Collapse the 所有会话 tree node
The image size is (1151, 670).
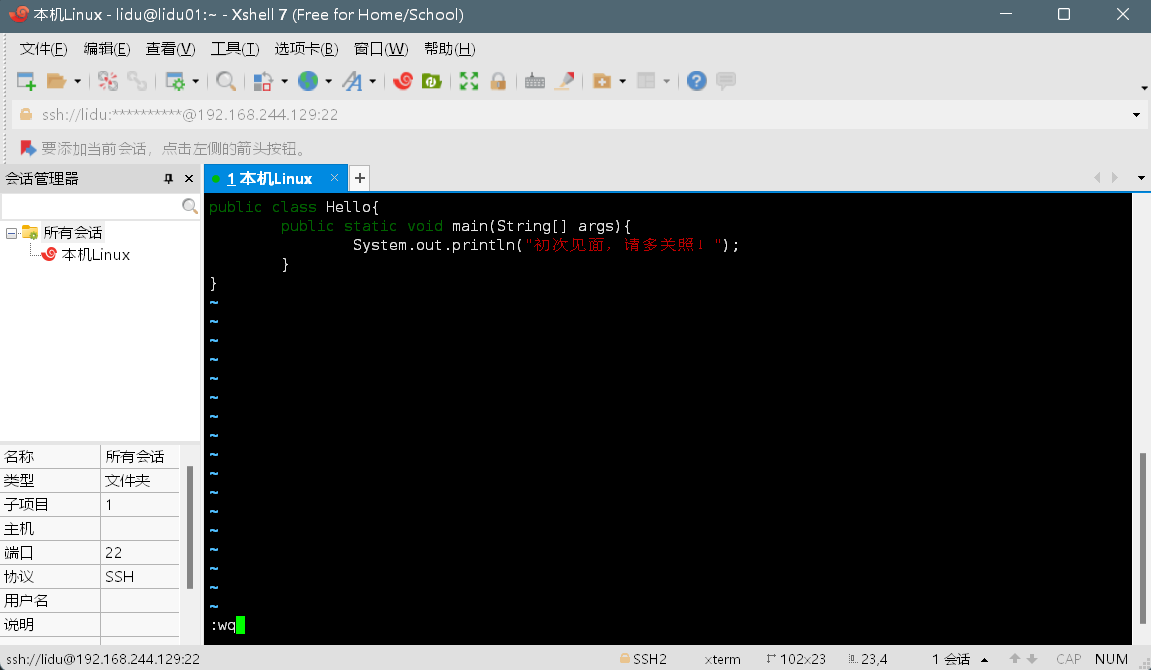tap(11, 233)
